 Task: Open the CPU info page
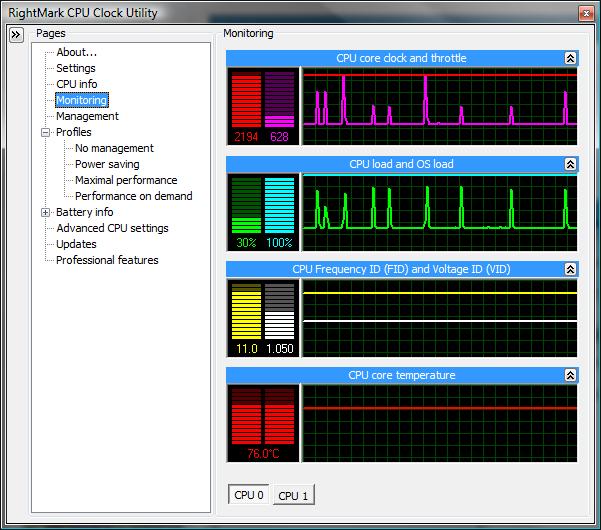[x=77, y=84]
